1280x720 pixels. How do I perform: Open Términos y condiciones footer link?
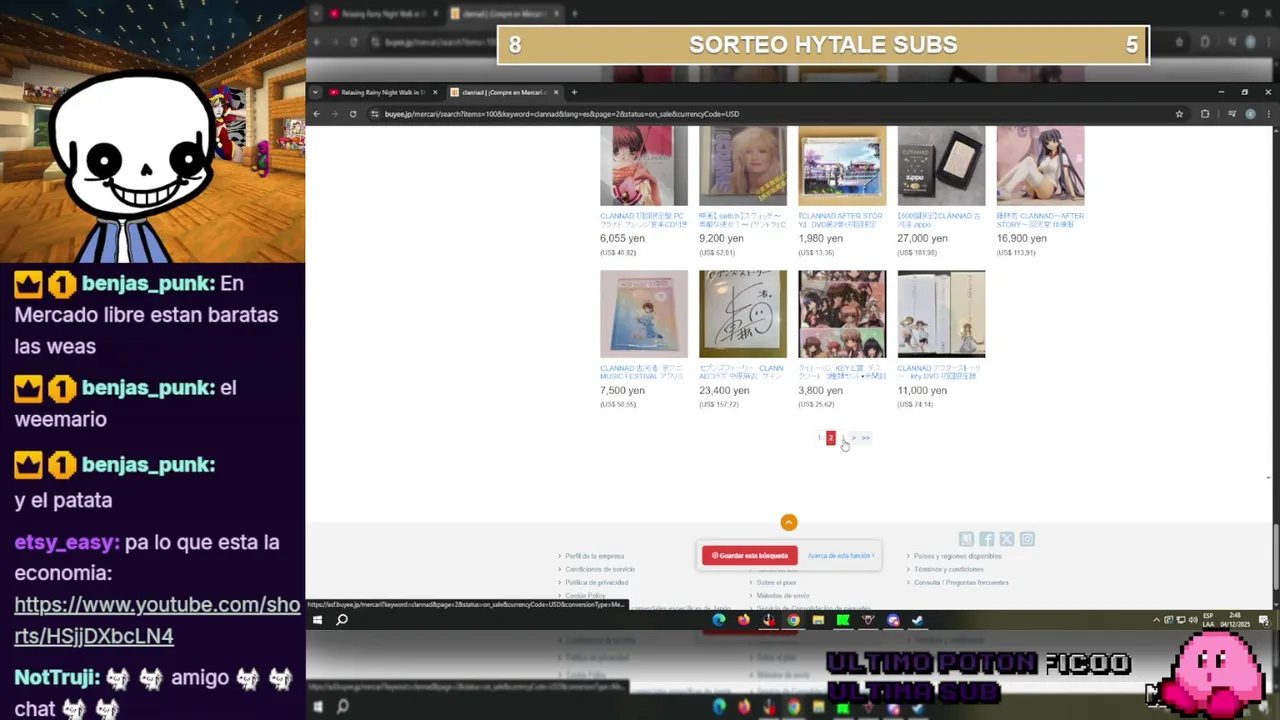click(949, 569)
